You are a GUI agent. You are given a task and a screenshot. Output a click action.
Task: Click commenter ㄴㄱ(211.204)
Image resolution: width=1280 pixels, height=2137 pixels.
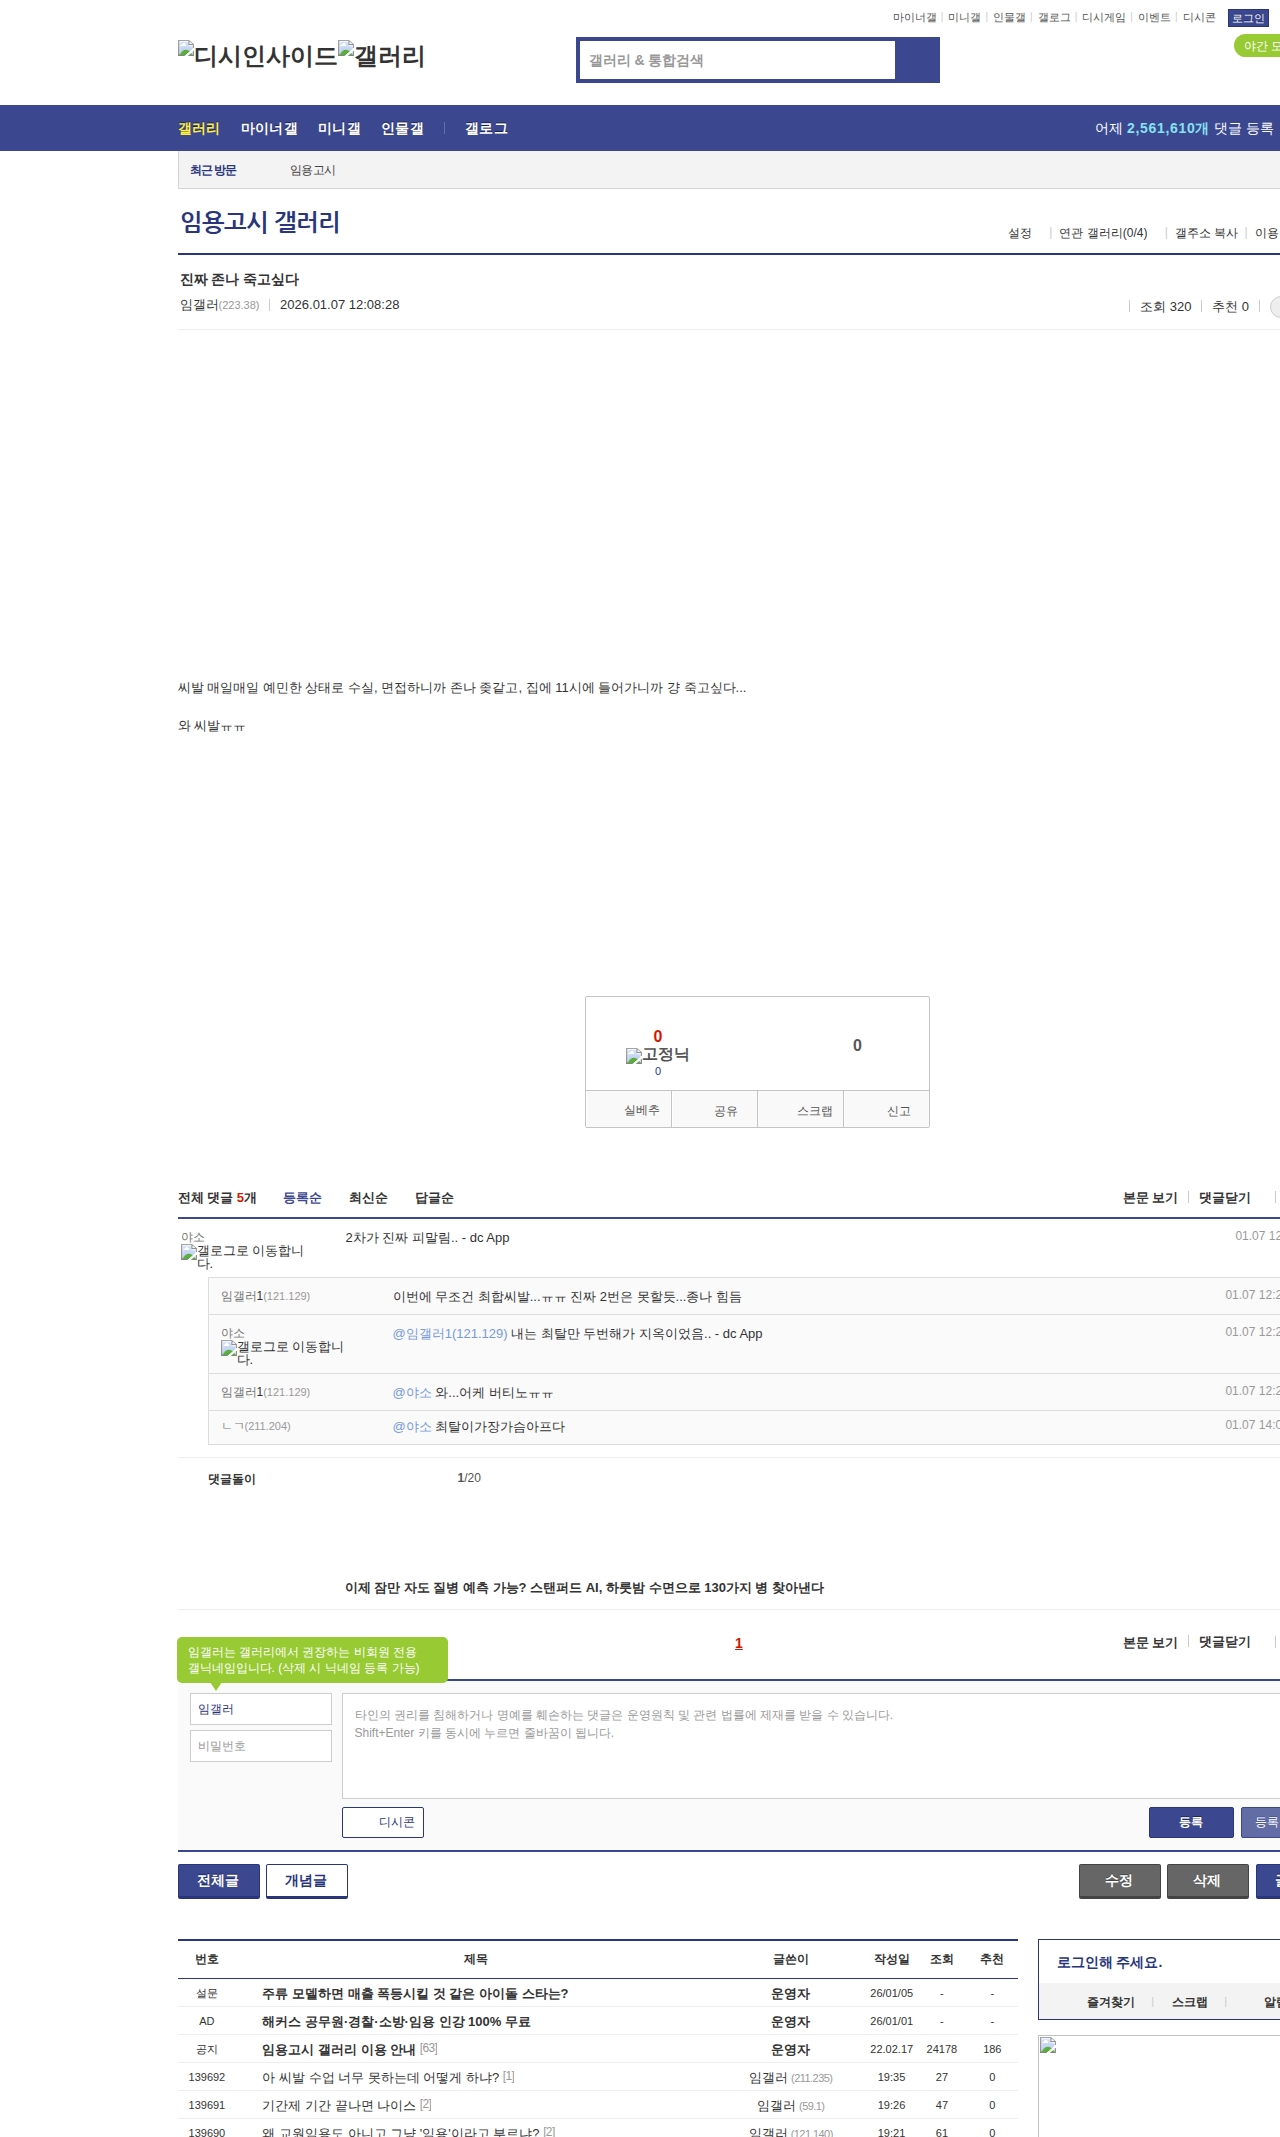click(x=256, y=1426)
